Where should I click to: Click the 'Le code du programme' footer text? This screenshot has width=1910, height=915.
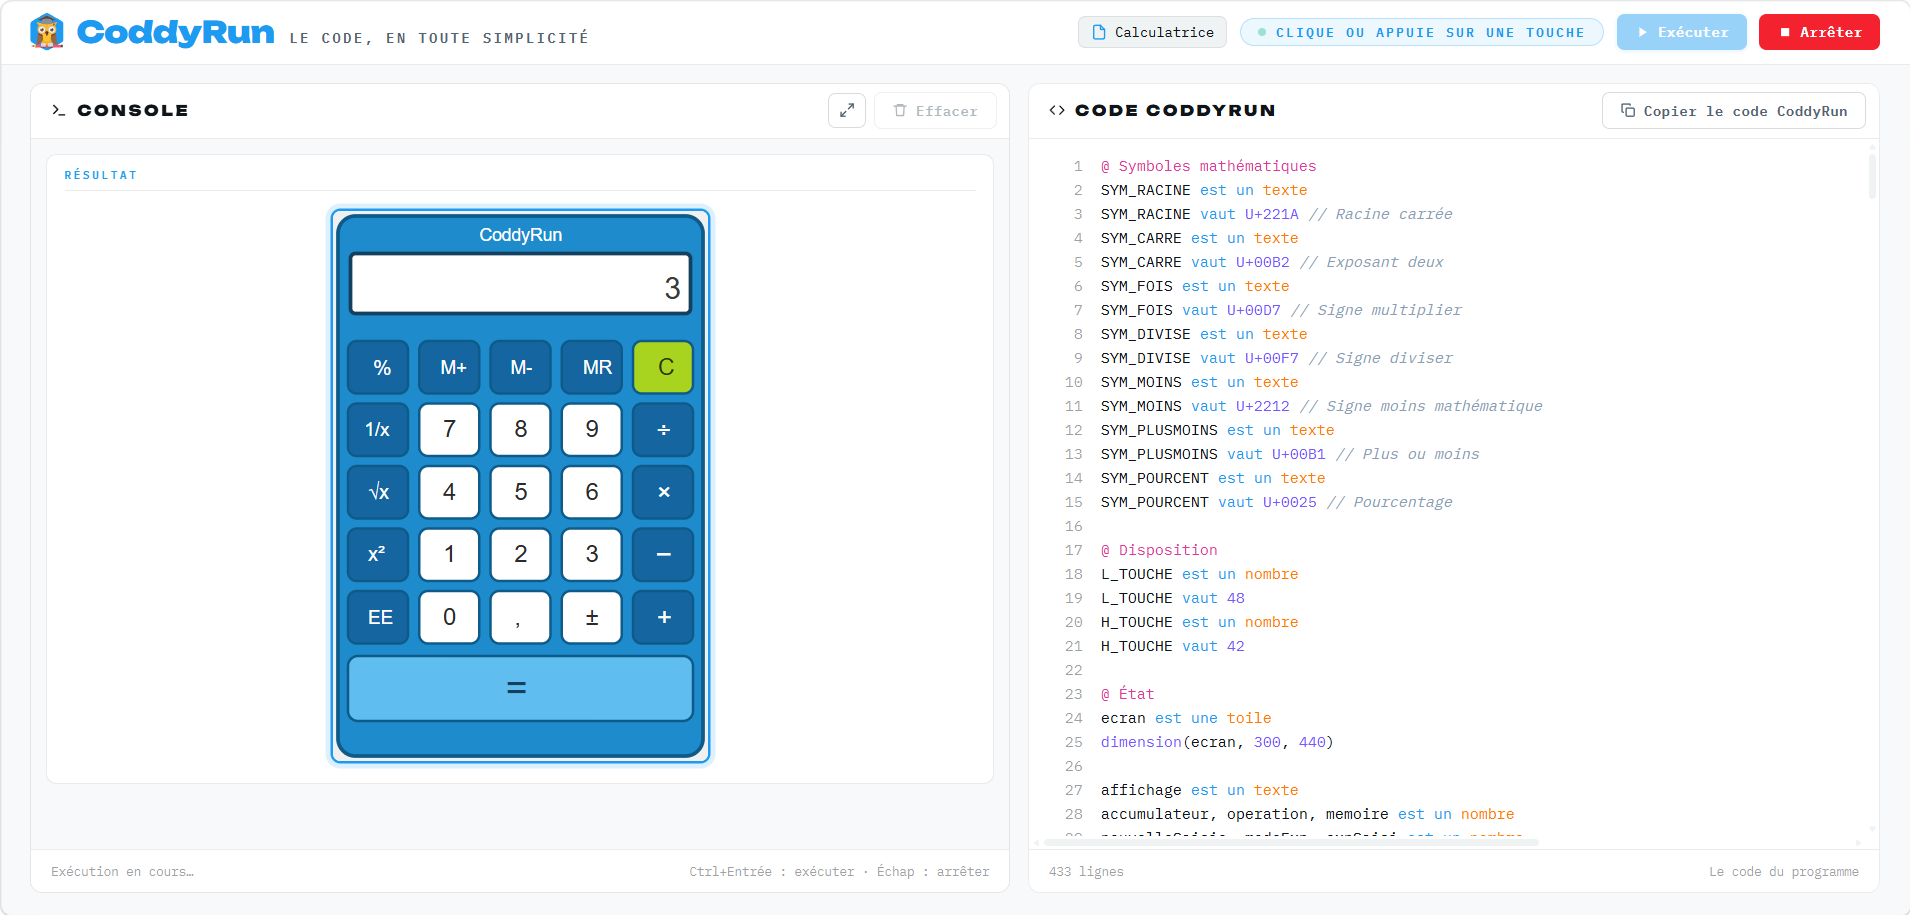pyautogui.click(x=1783, y=872)
